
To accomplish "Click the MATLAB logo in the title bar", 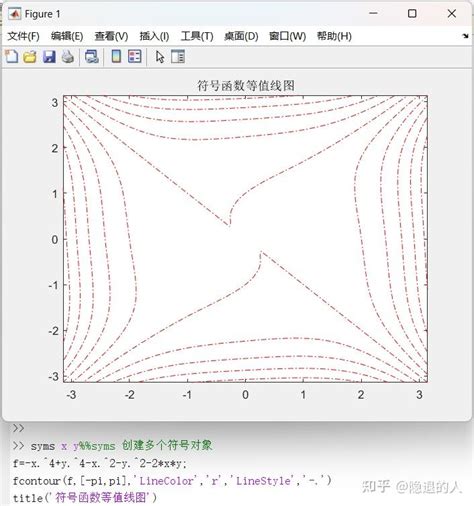I will tap(14, 14).
